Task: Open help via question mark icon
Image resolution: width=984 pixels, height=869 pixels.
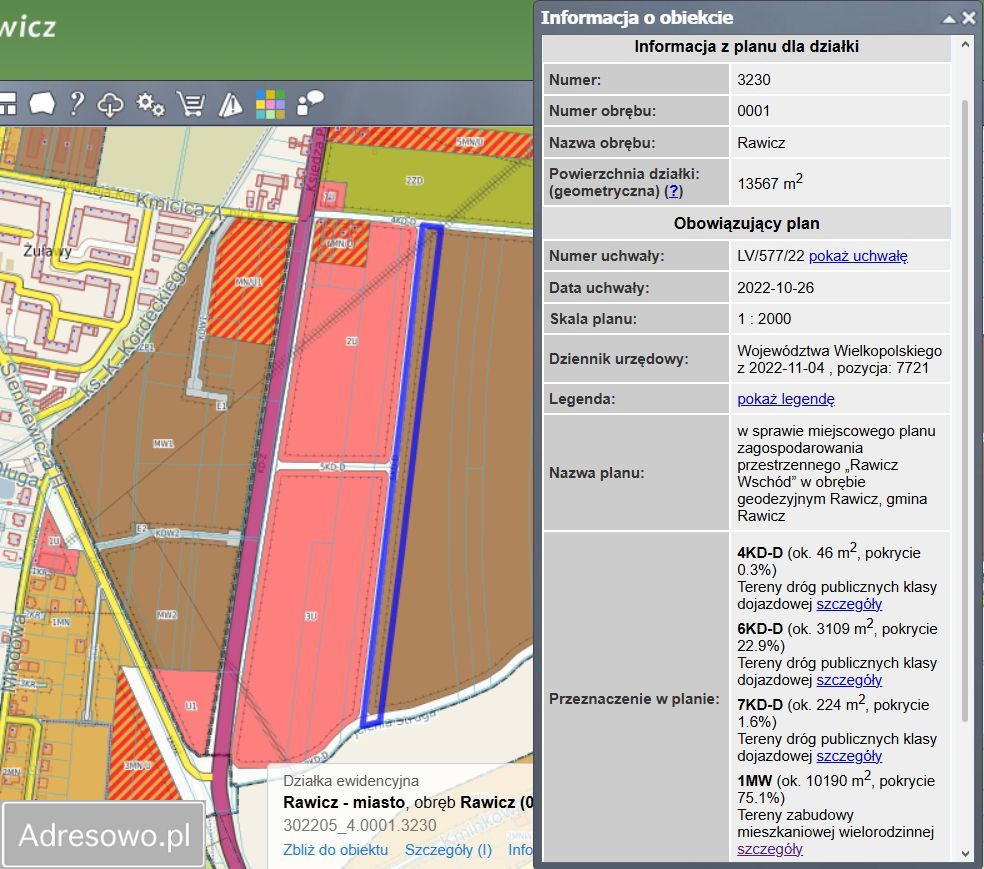Action: coord(76,103)
